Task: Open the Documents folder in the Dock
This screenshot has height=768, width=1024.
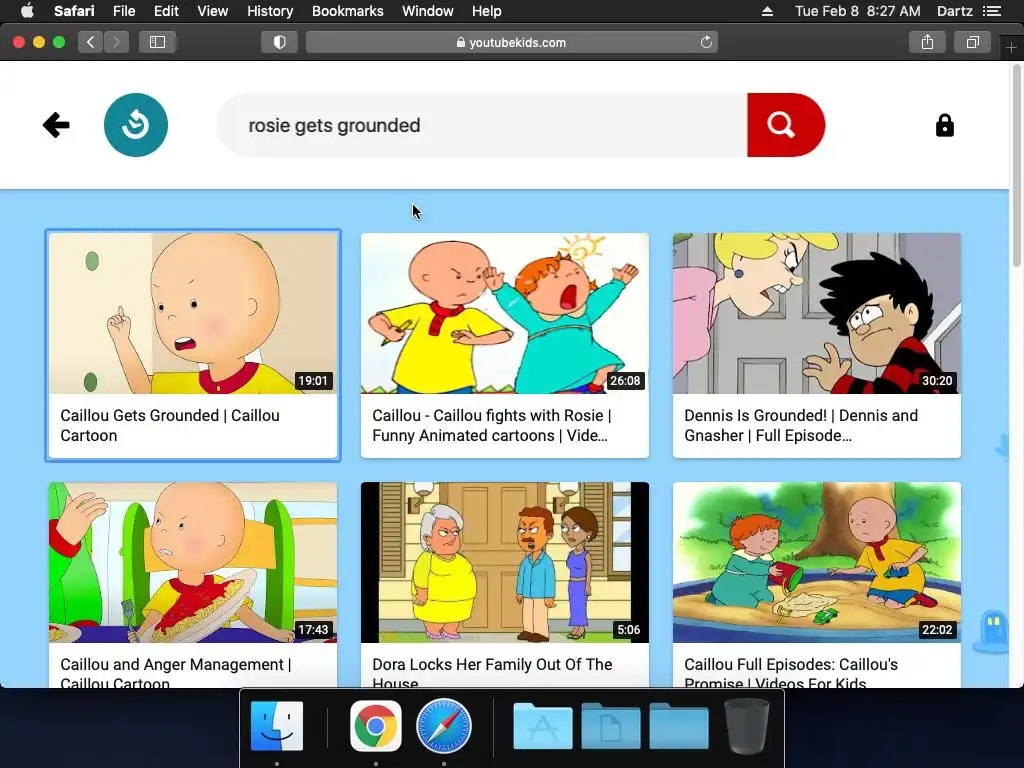Action: click(x=611, y=726)
